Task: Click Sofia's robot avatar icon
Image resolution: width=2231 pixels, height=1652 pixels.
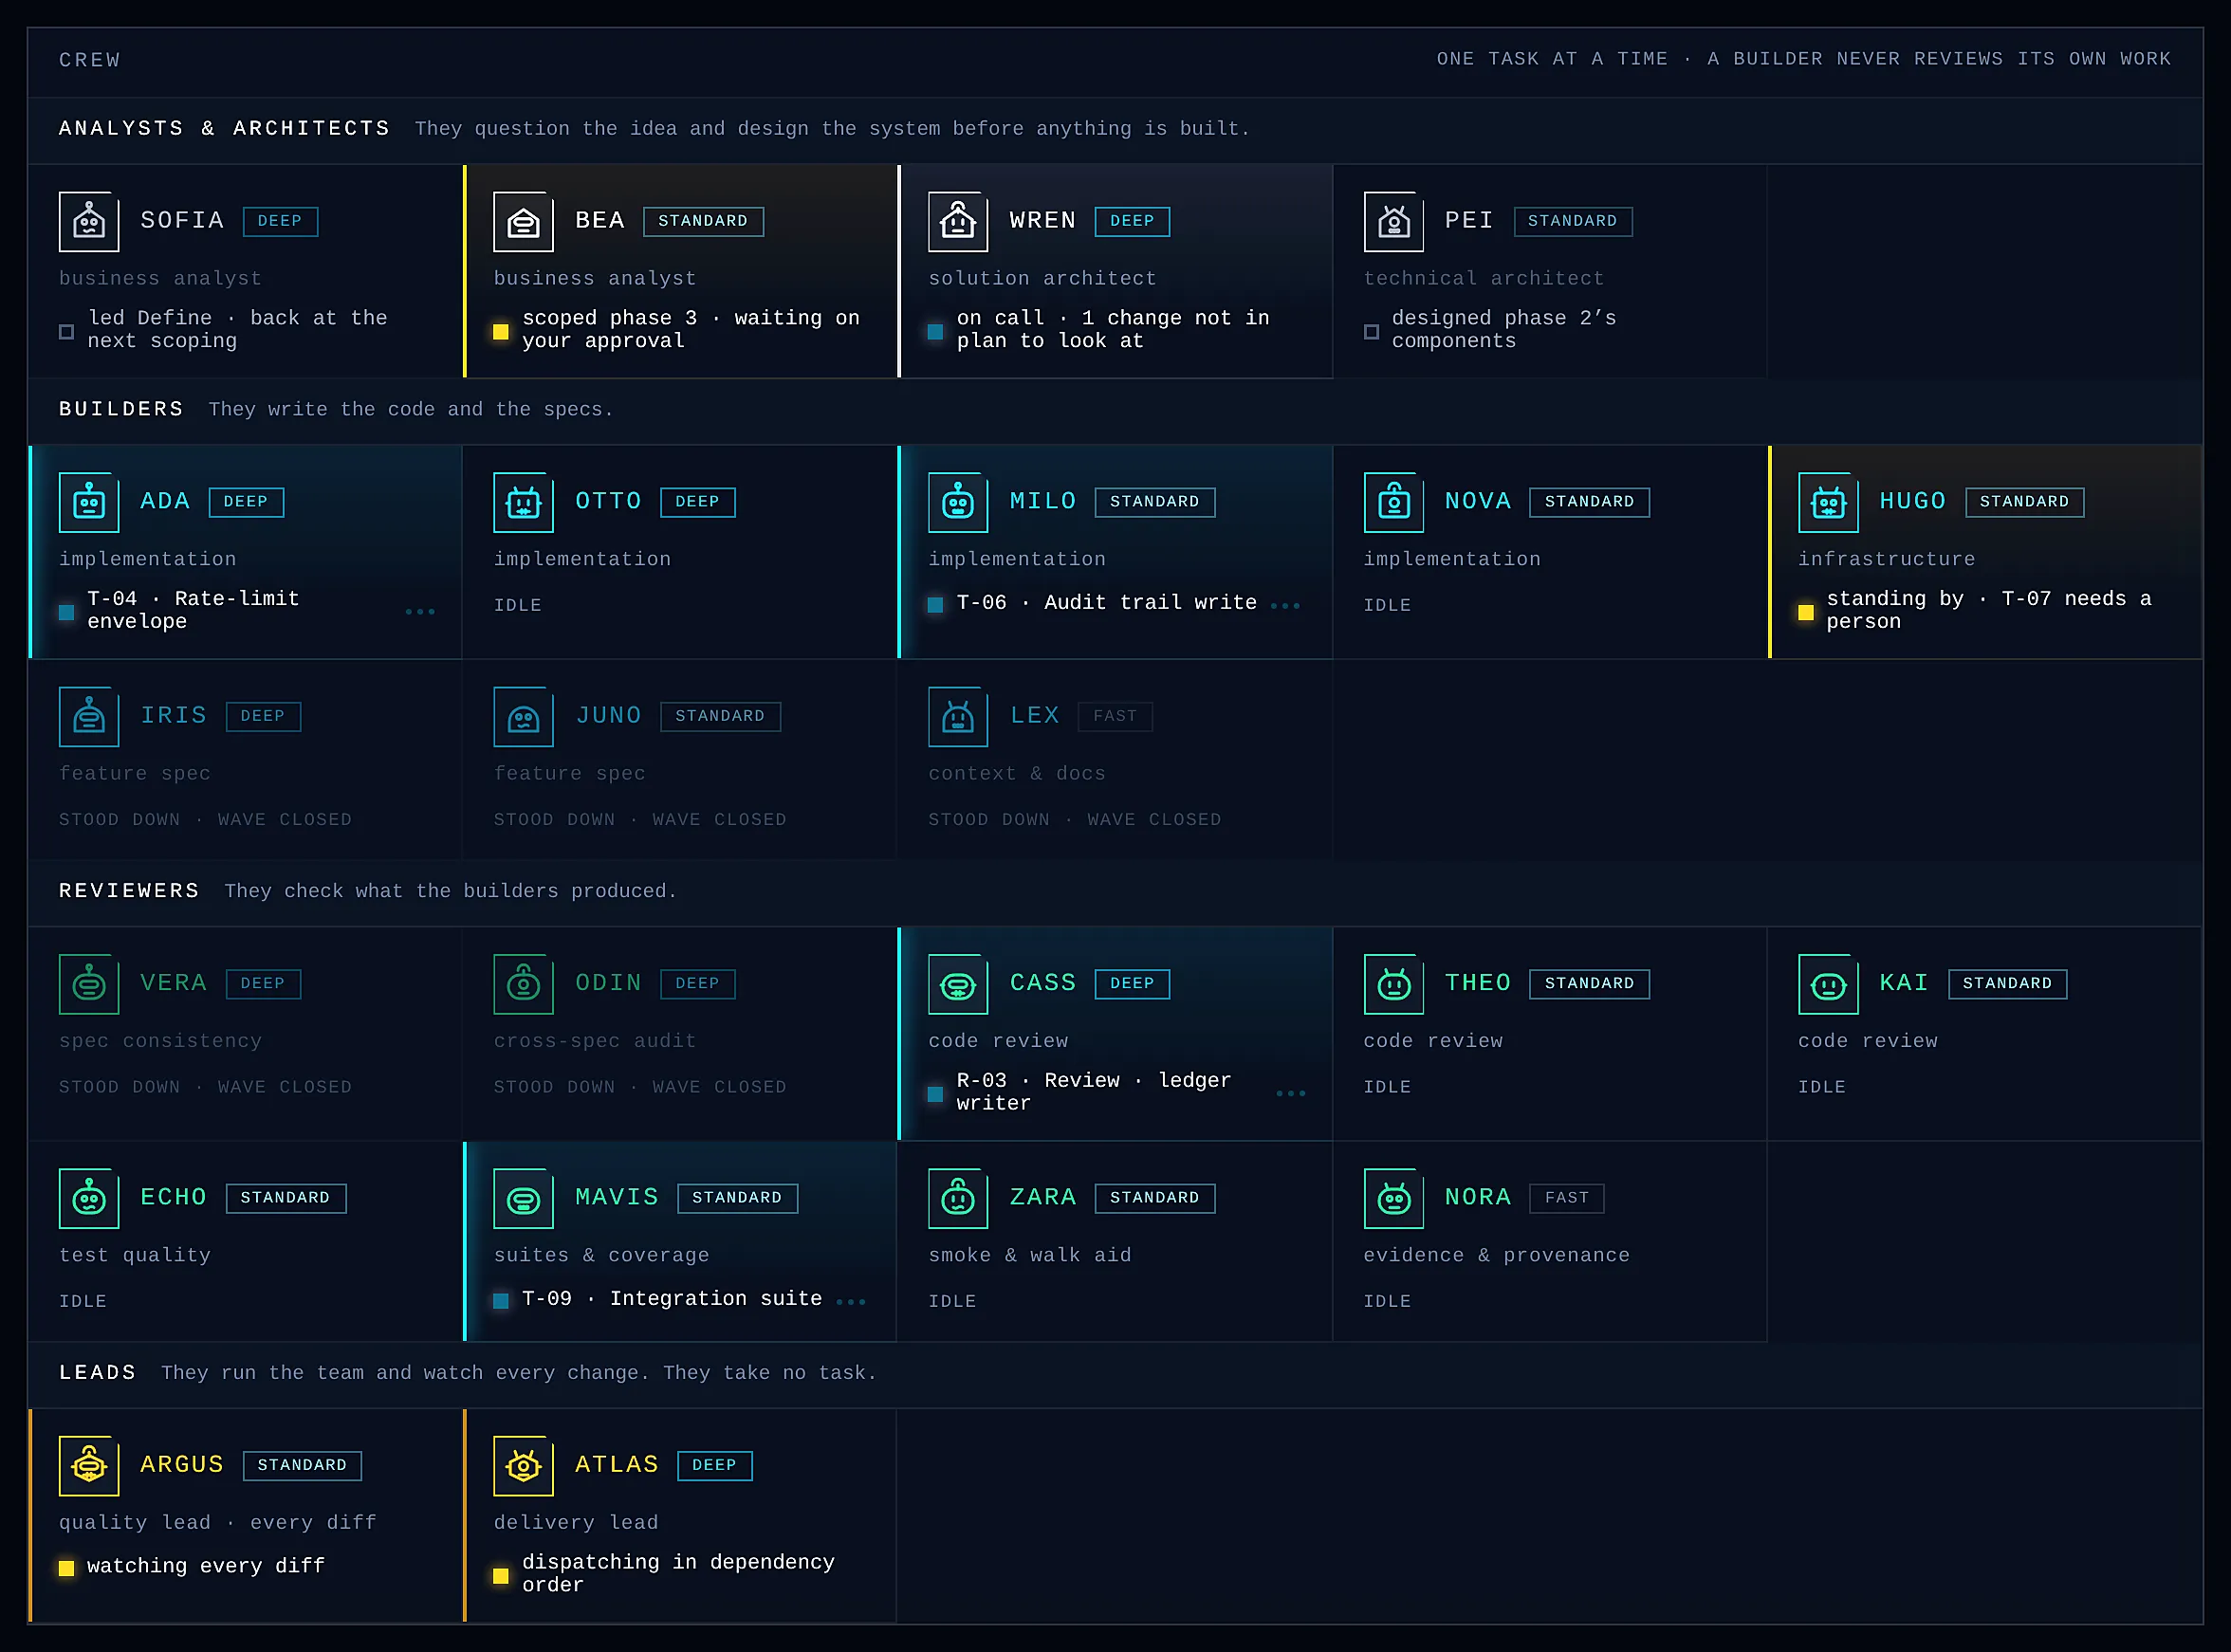Action: [x=89, y=222]
